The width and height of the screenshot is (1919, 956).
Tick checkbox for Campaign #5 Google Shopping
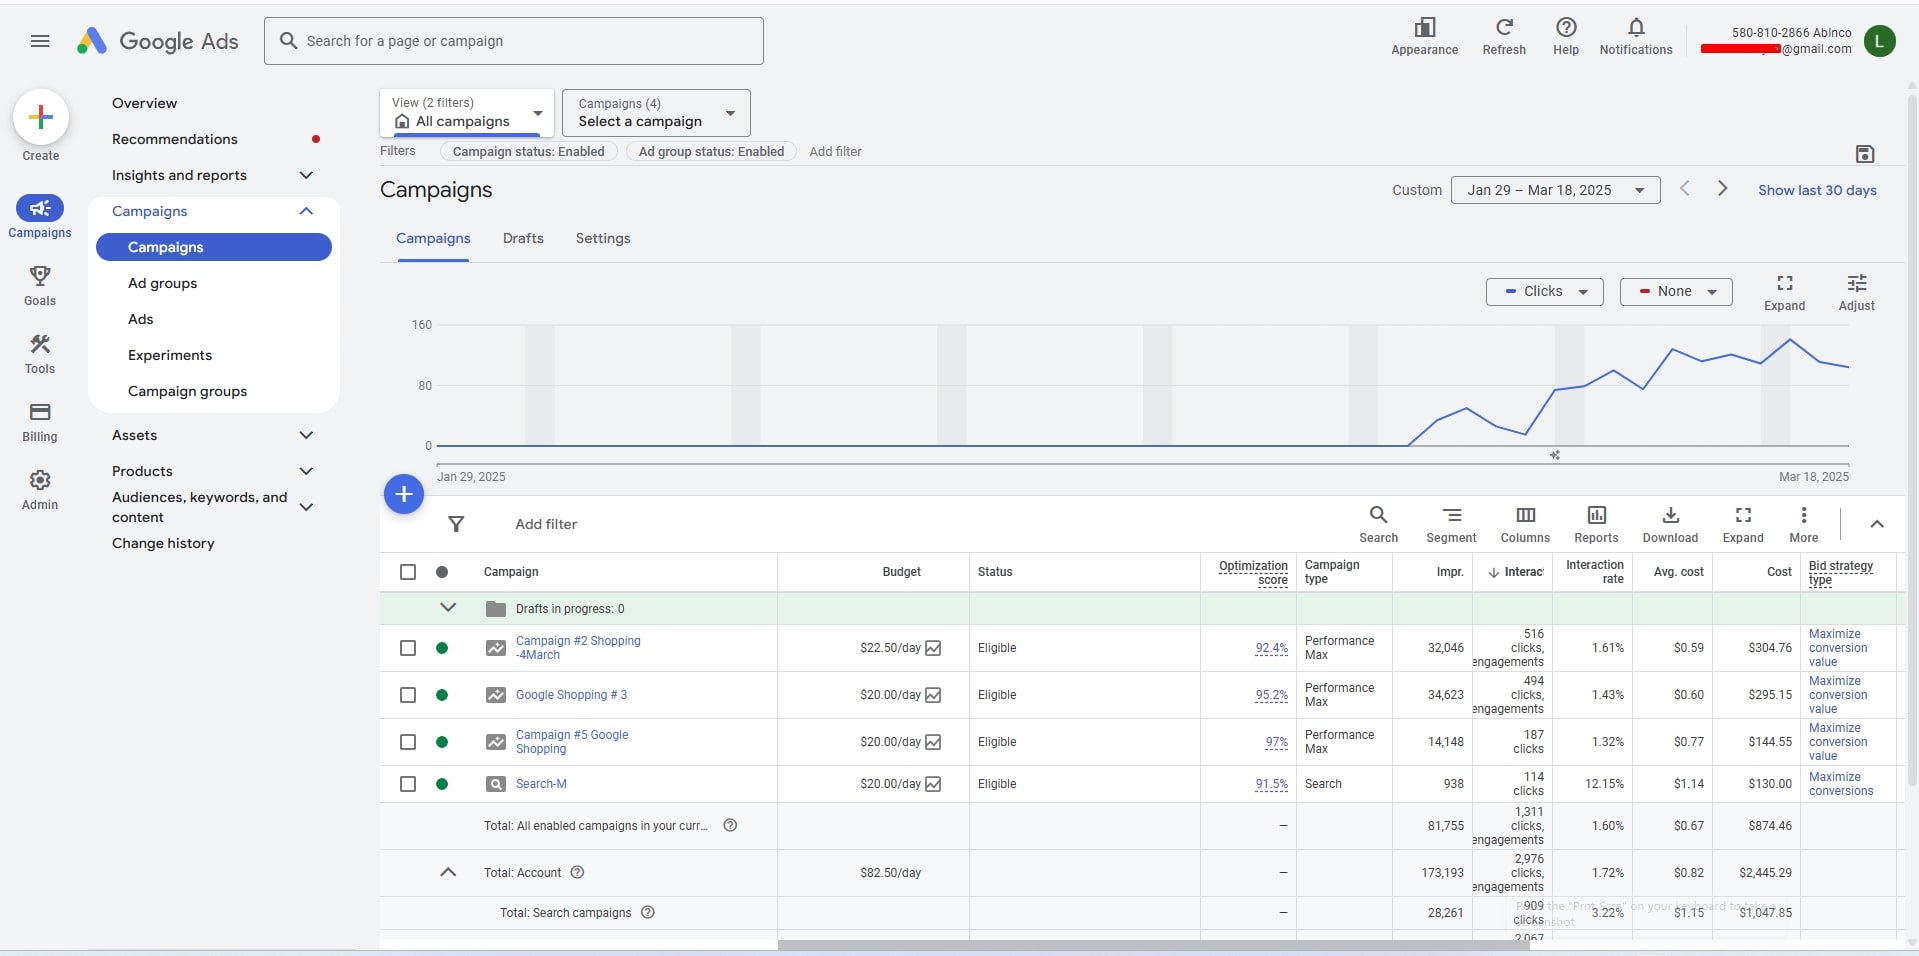(408, 742)
